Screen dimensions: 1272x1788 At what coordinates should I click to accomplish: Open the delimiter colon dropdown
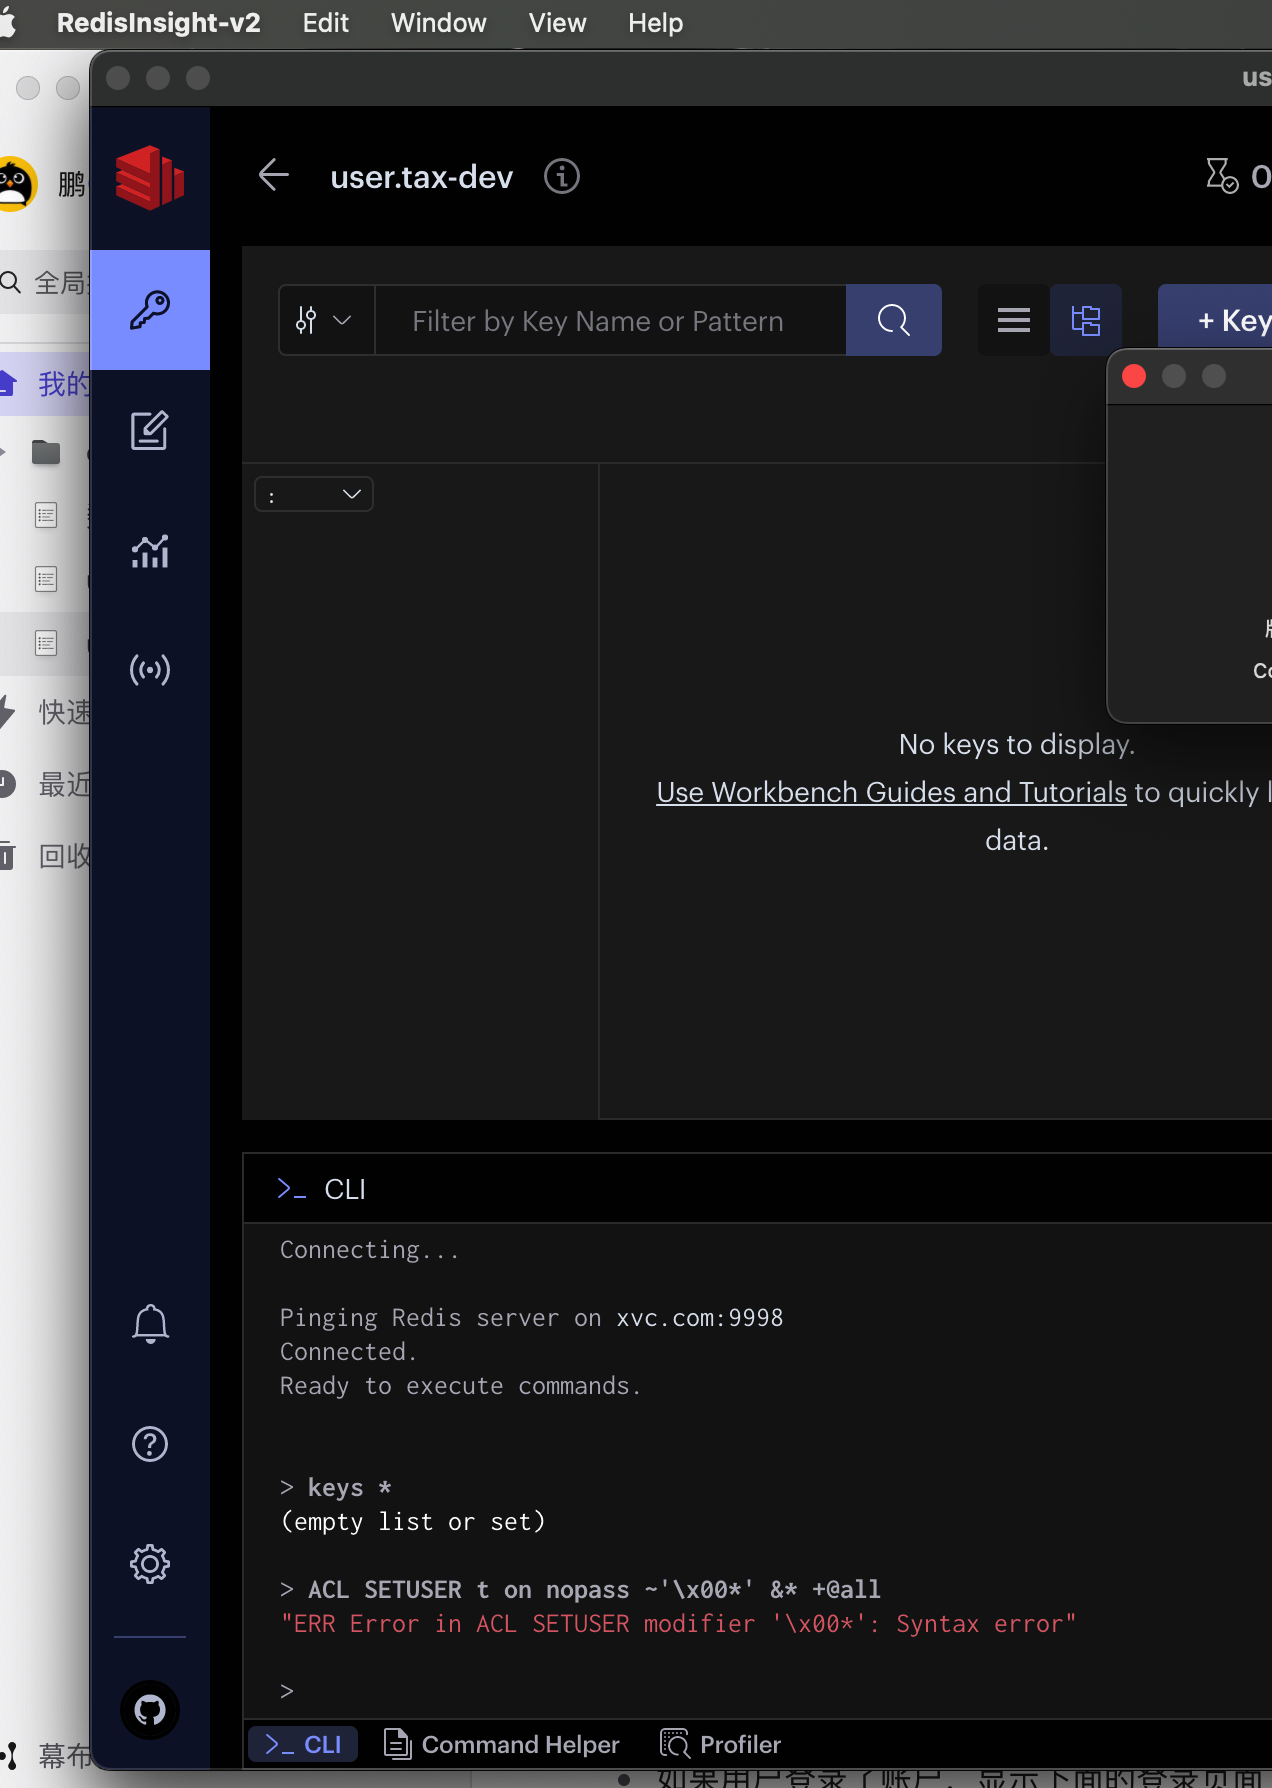click(313, 494)
